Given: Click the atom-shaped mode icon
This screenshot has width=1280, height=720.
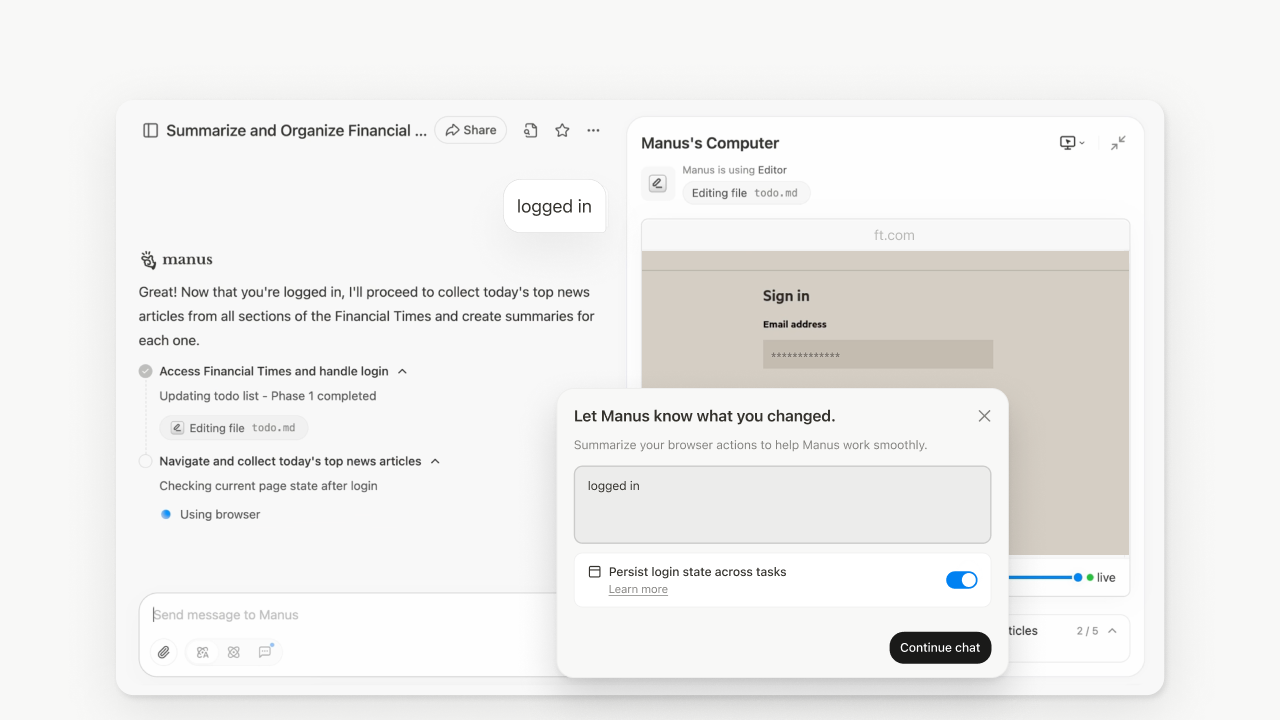Looking at the screenshot, I should tap(234, 652).
